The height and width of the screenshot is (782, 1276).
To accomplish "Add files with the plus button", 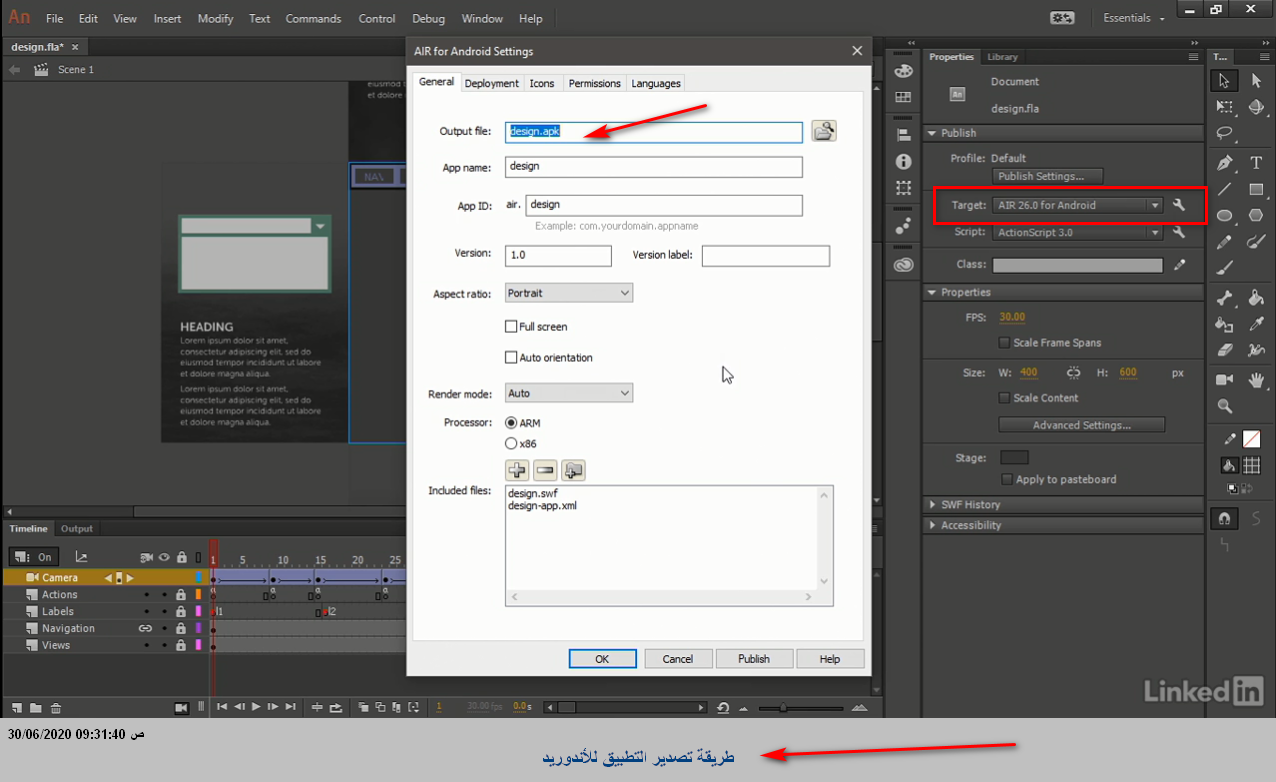I will (x=517, y=469).
